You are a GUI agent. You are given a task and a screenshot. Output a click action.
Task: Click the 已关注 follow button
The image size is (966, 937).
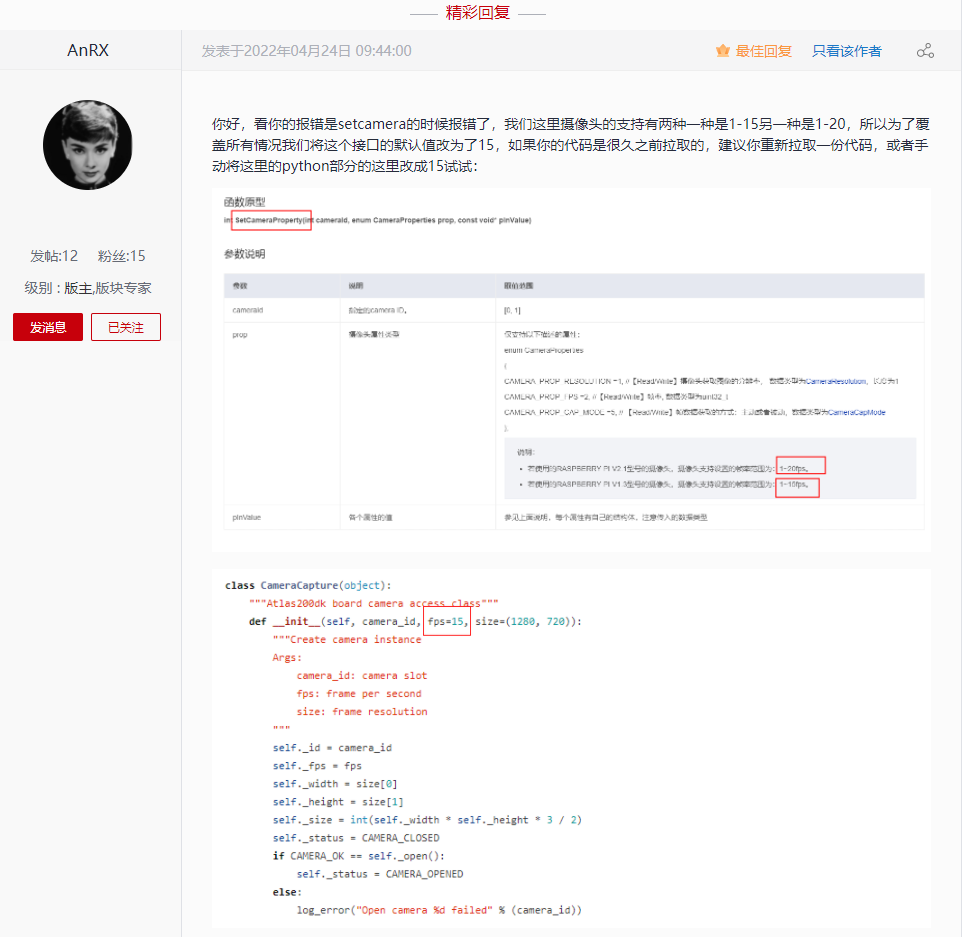pyautogui.click(x=126, y=327)
